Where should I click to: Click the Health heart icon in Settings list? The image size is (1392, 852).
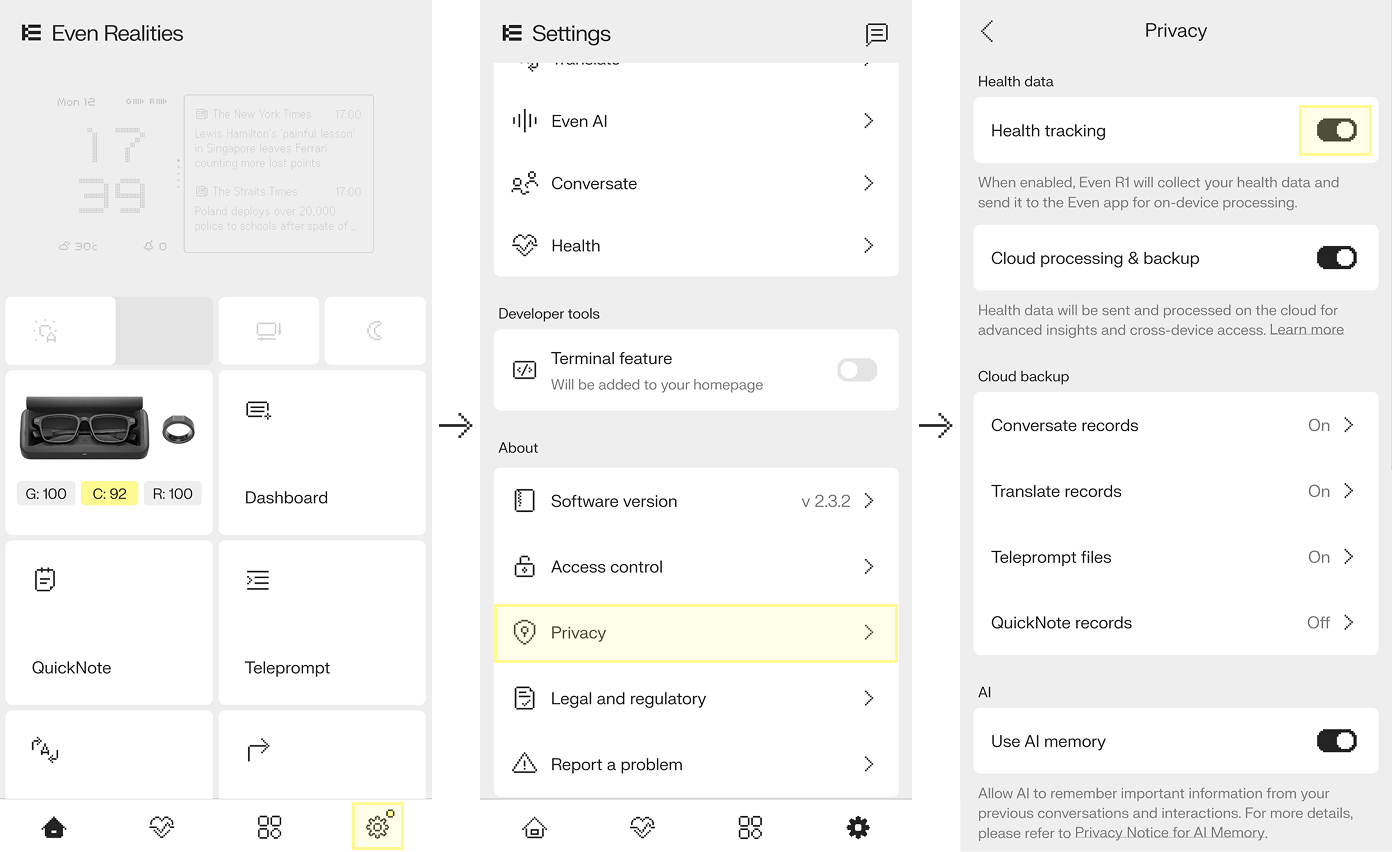pos(524,245)
